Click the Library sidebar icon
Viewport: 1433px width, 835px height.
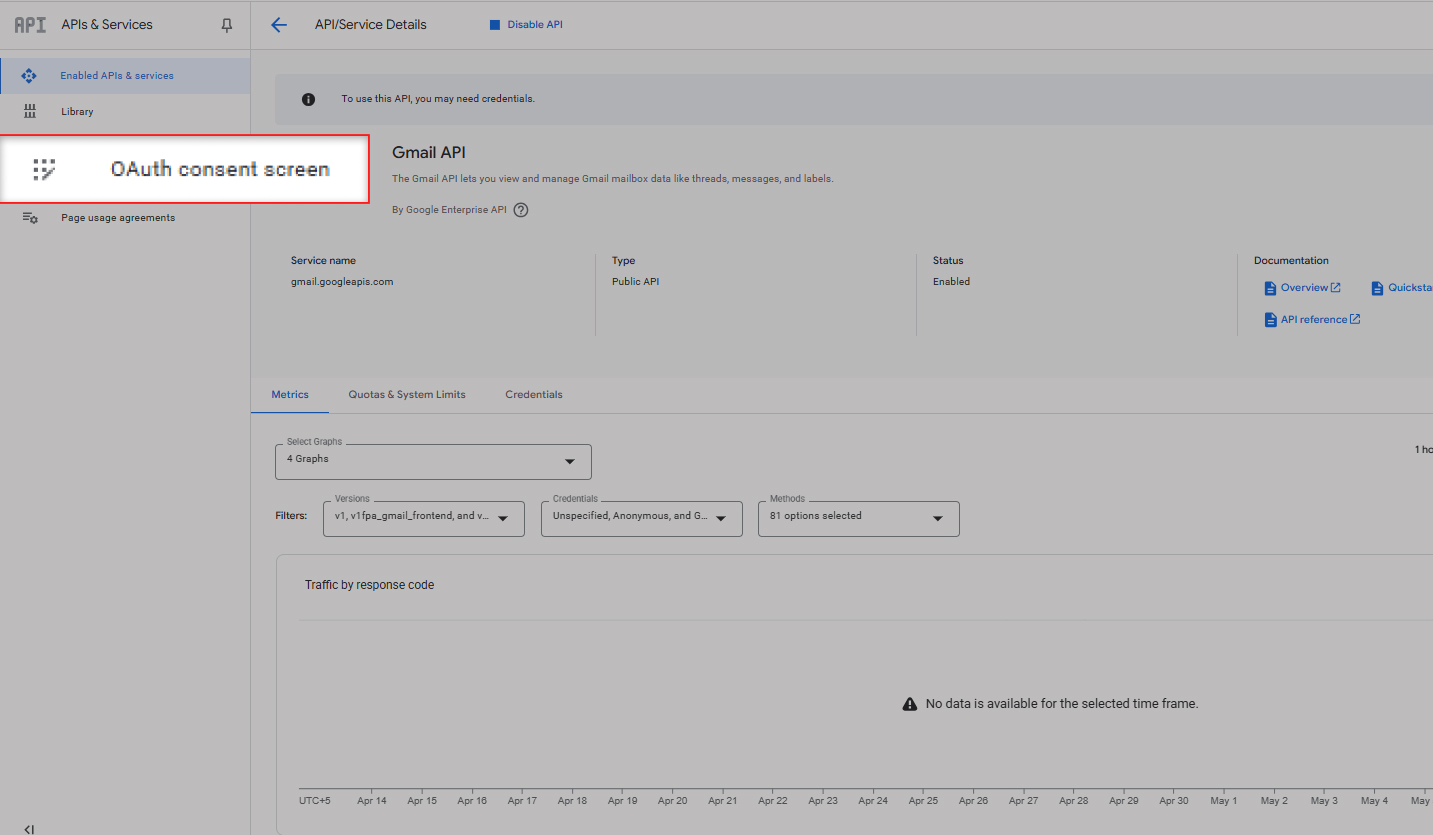click(x=30, y=111)
